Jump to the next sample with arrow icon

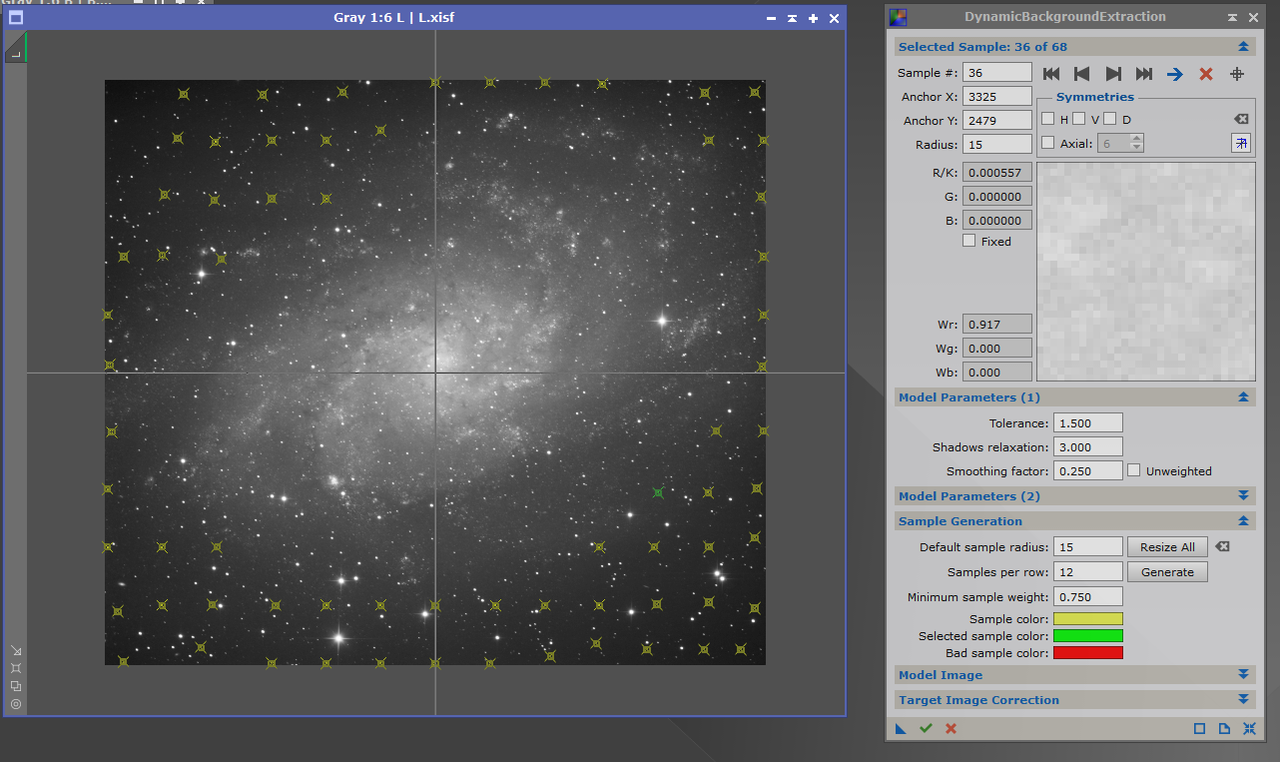pos(1113,73)
